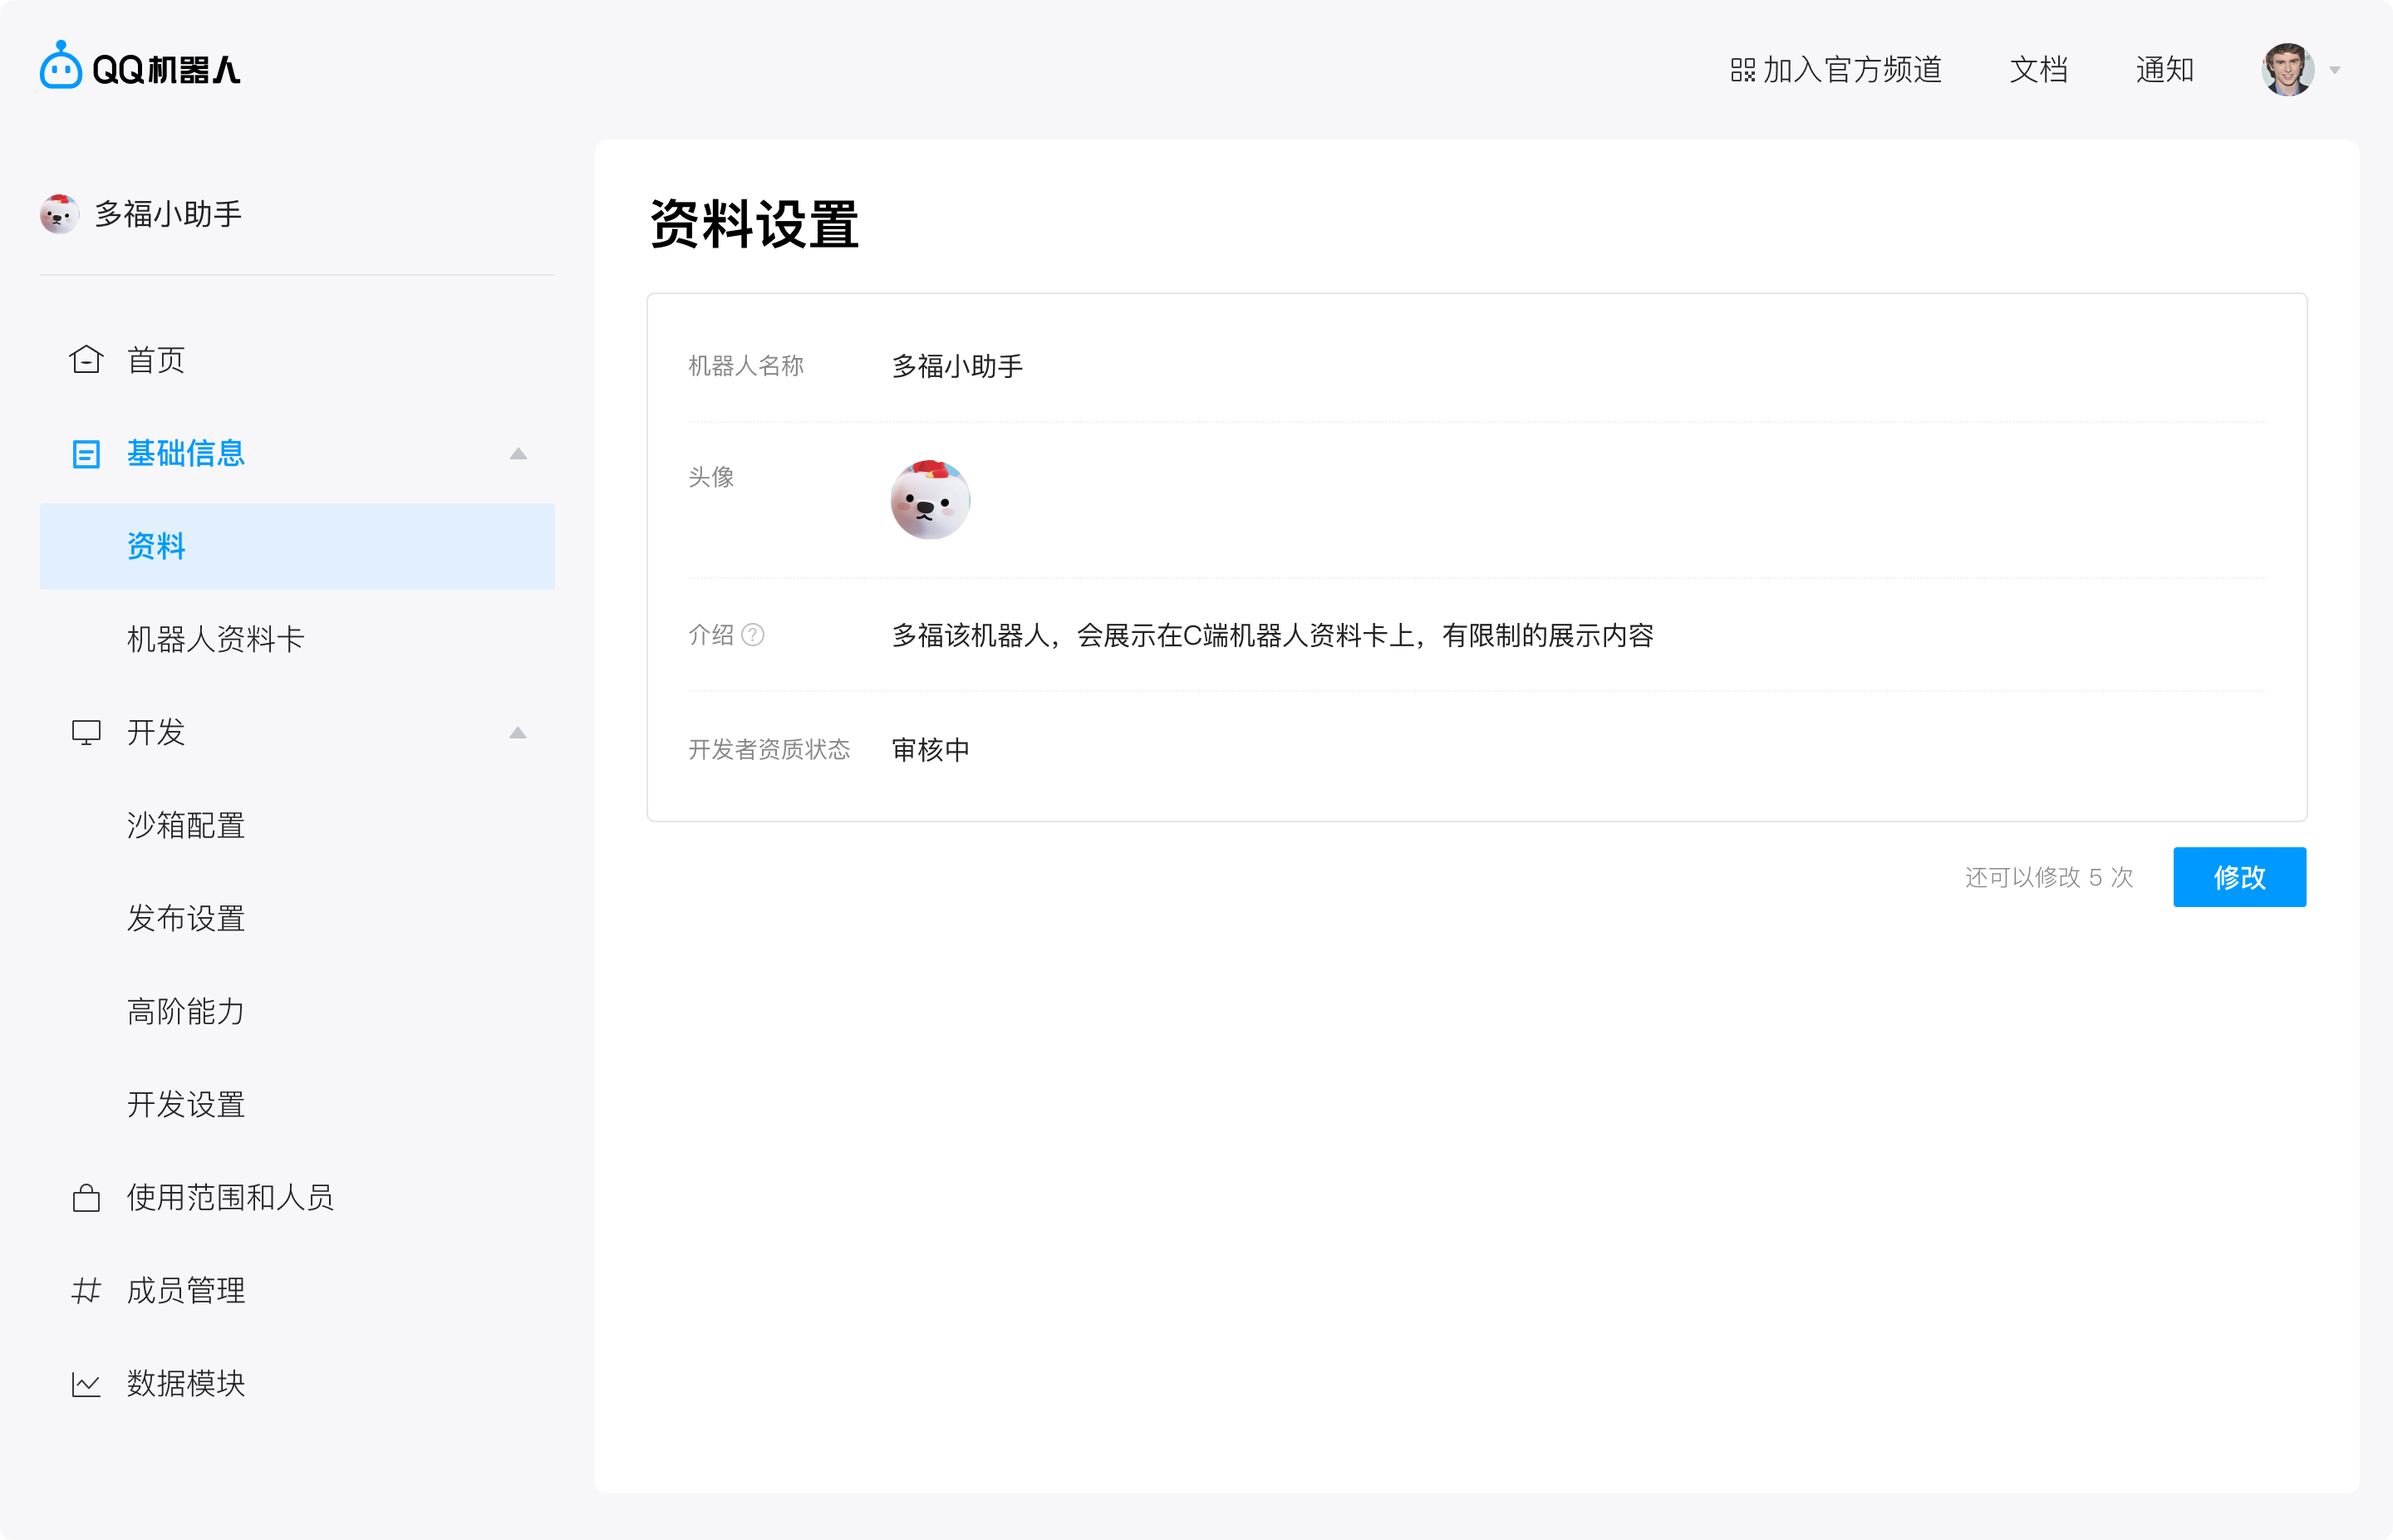Screen dimensions: 2393x1540
Task: Collapse the 开发 section triangle
Action: click(x=519, y=732)
